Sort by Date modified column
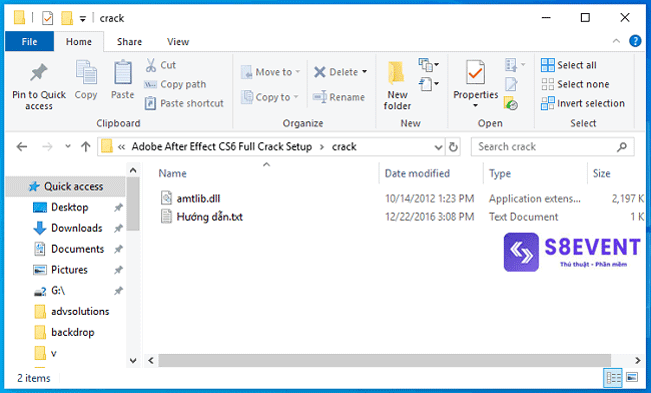 (x=417, y=173)
